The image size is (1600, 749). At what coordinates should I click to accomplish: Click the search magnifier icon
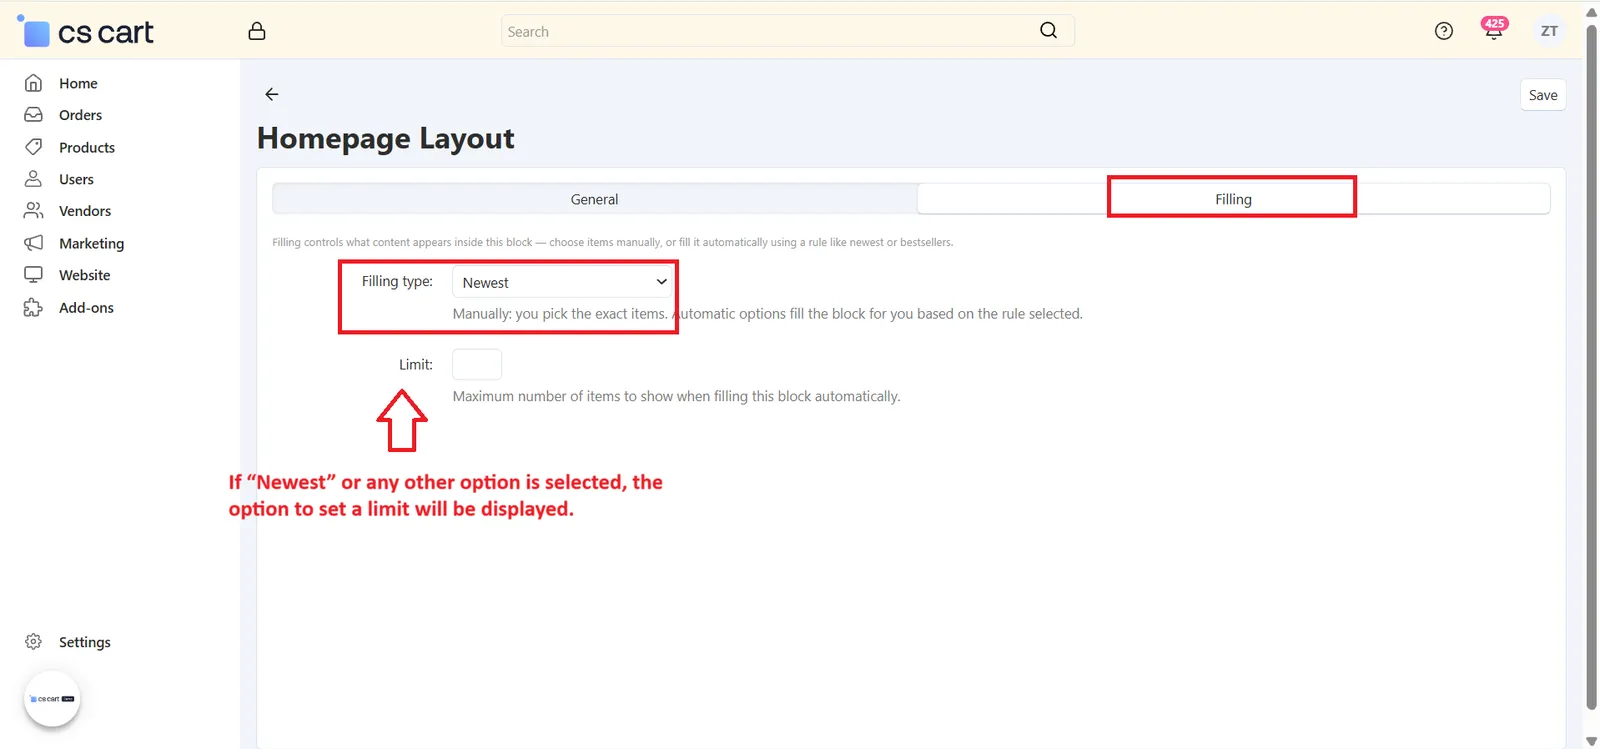(x=1048, y=30)
